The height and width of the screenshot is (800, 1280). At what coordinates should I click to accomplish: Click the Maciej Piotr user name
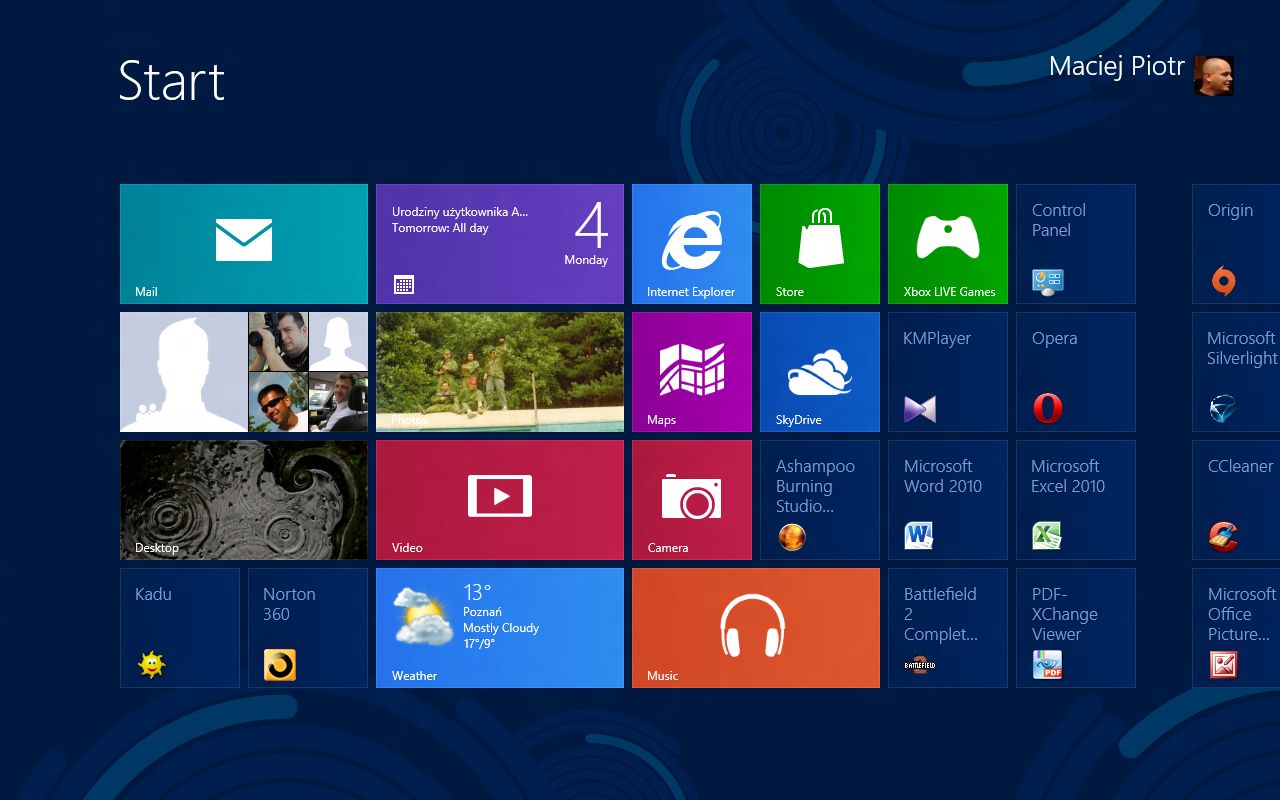click(x=1116, y=67)
